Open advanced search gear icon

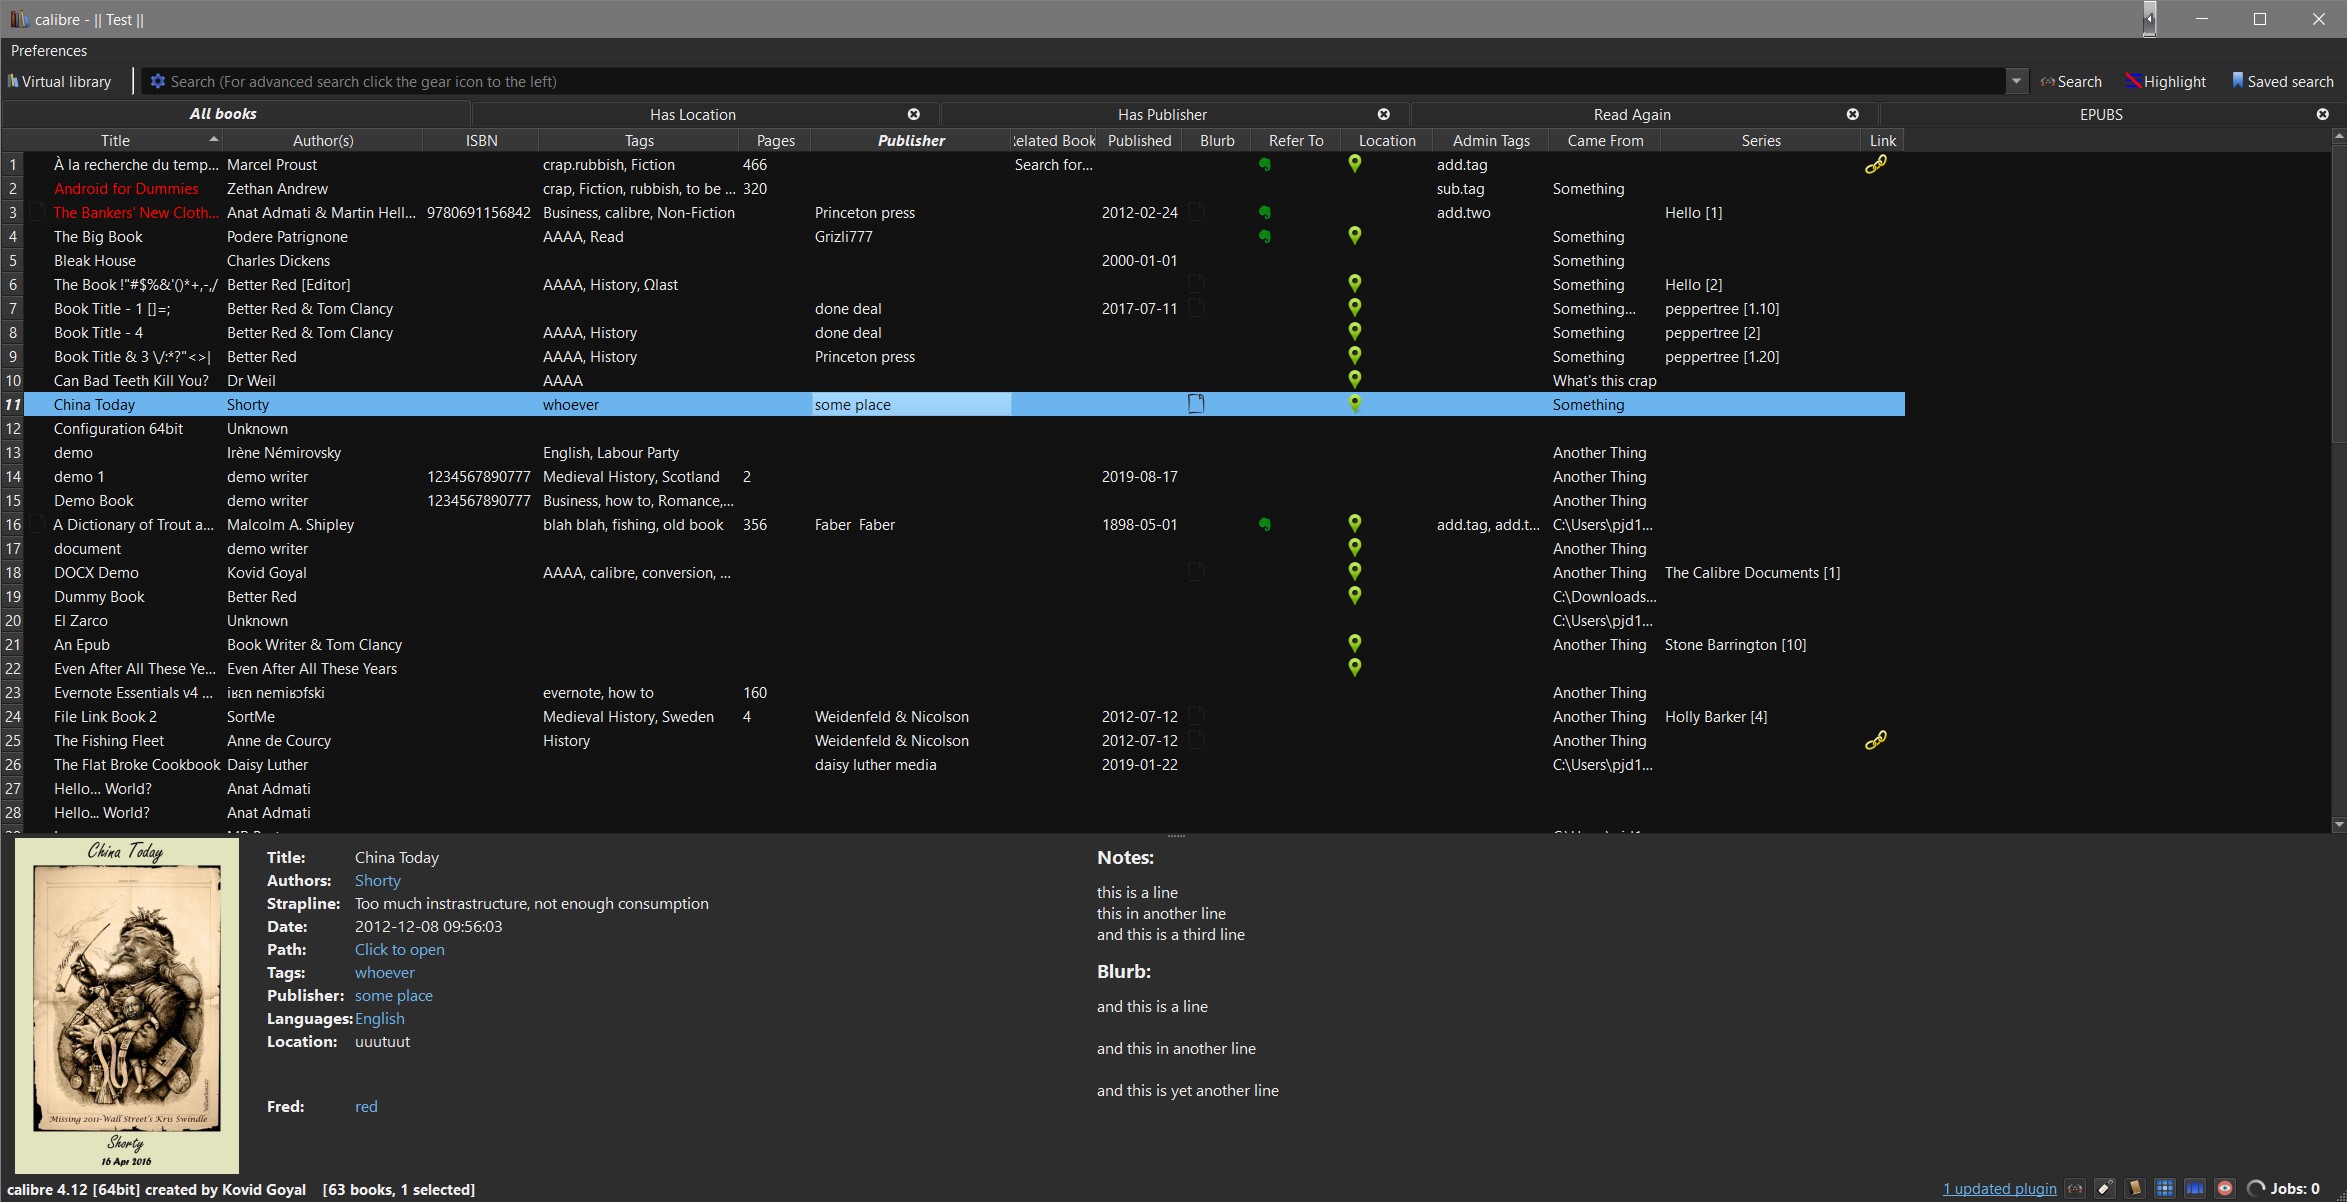(x=157, y=82)
